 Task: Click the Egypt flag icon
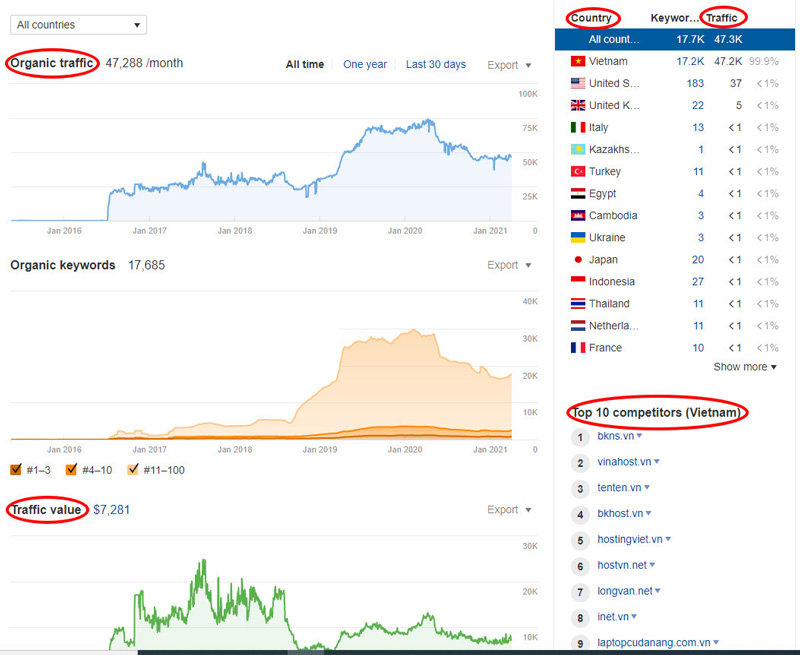(578, 193)
